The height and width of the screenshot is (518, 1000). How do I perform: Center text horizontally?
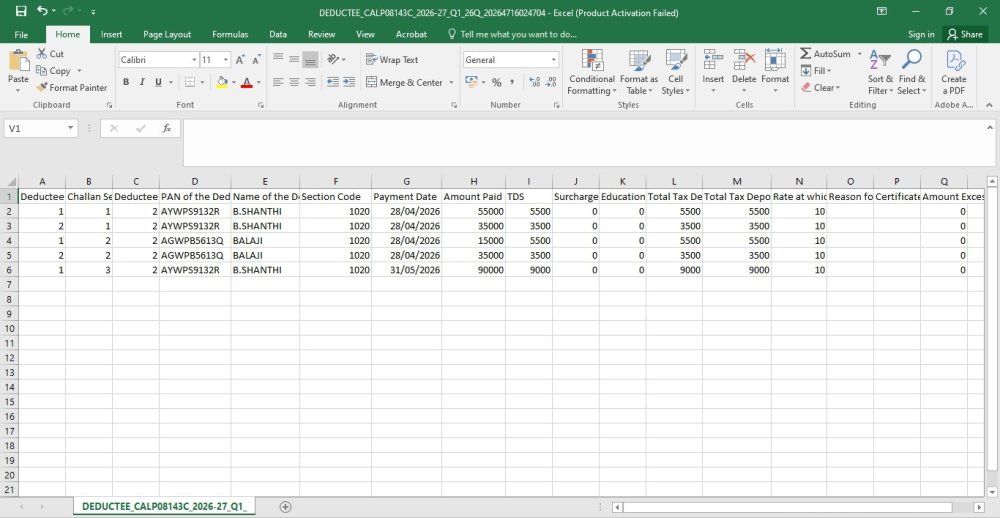tap(294, 82)
